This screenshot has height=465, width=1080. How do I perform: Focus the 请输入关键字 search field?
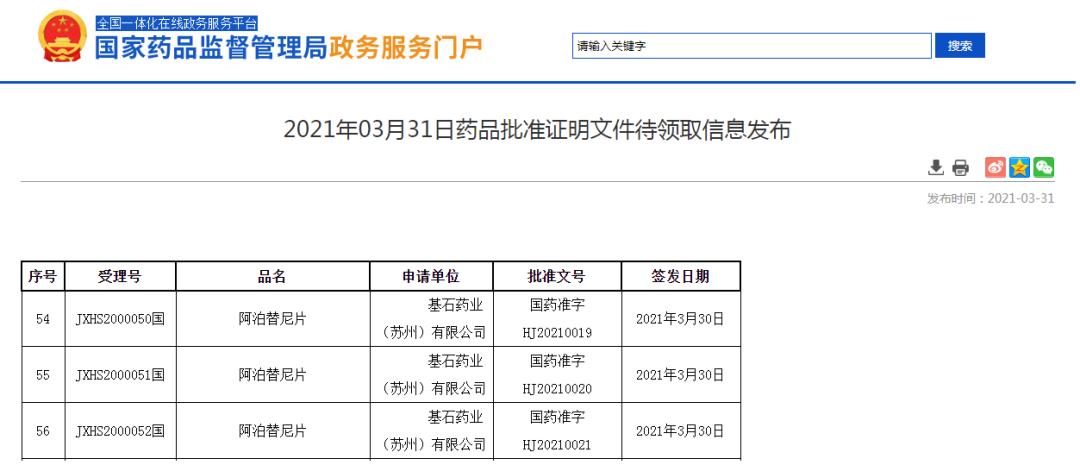pos(750,46)
